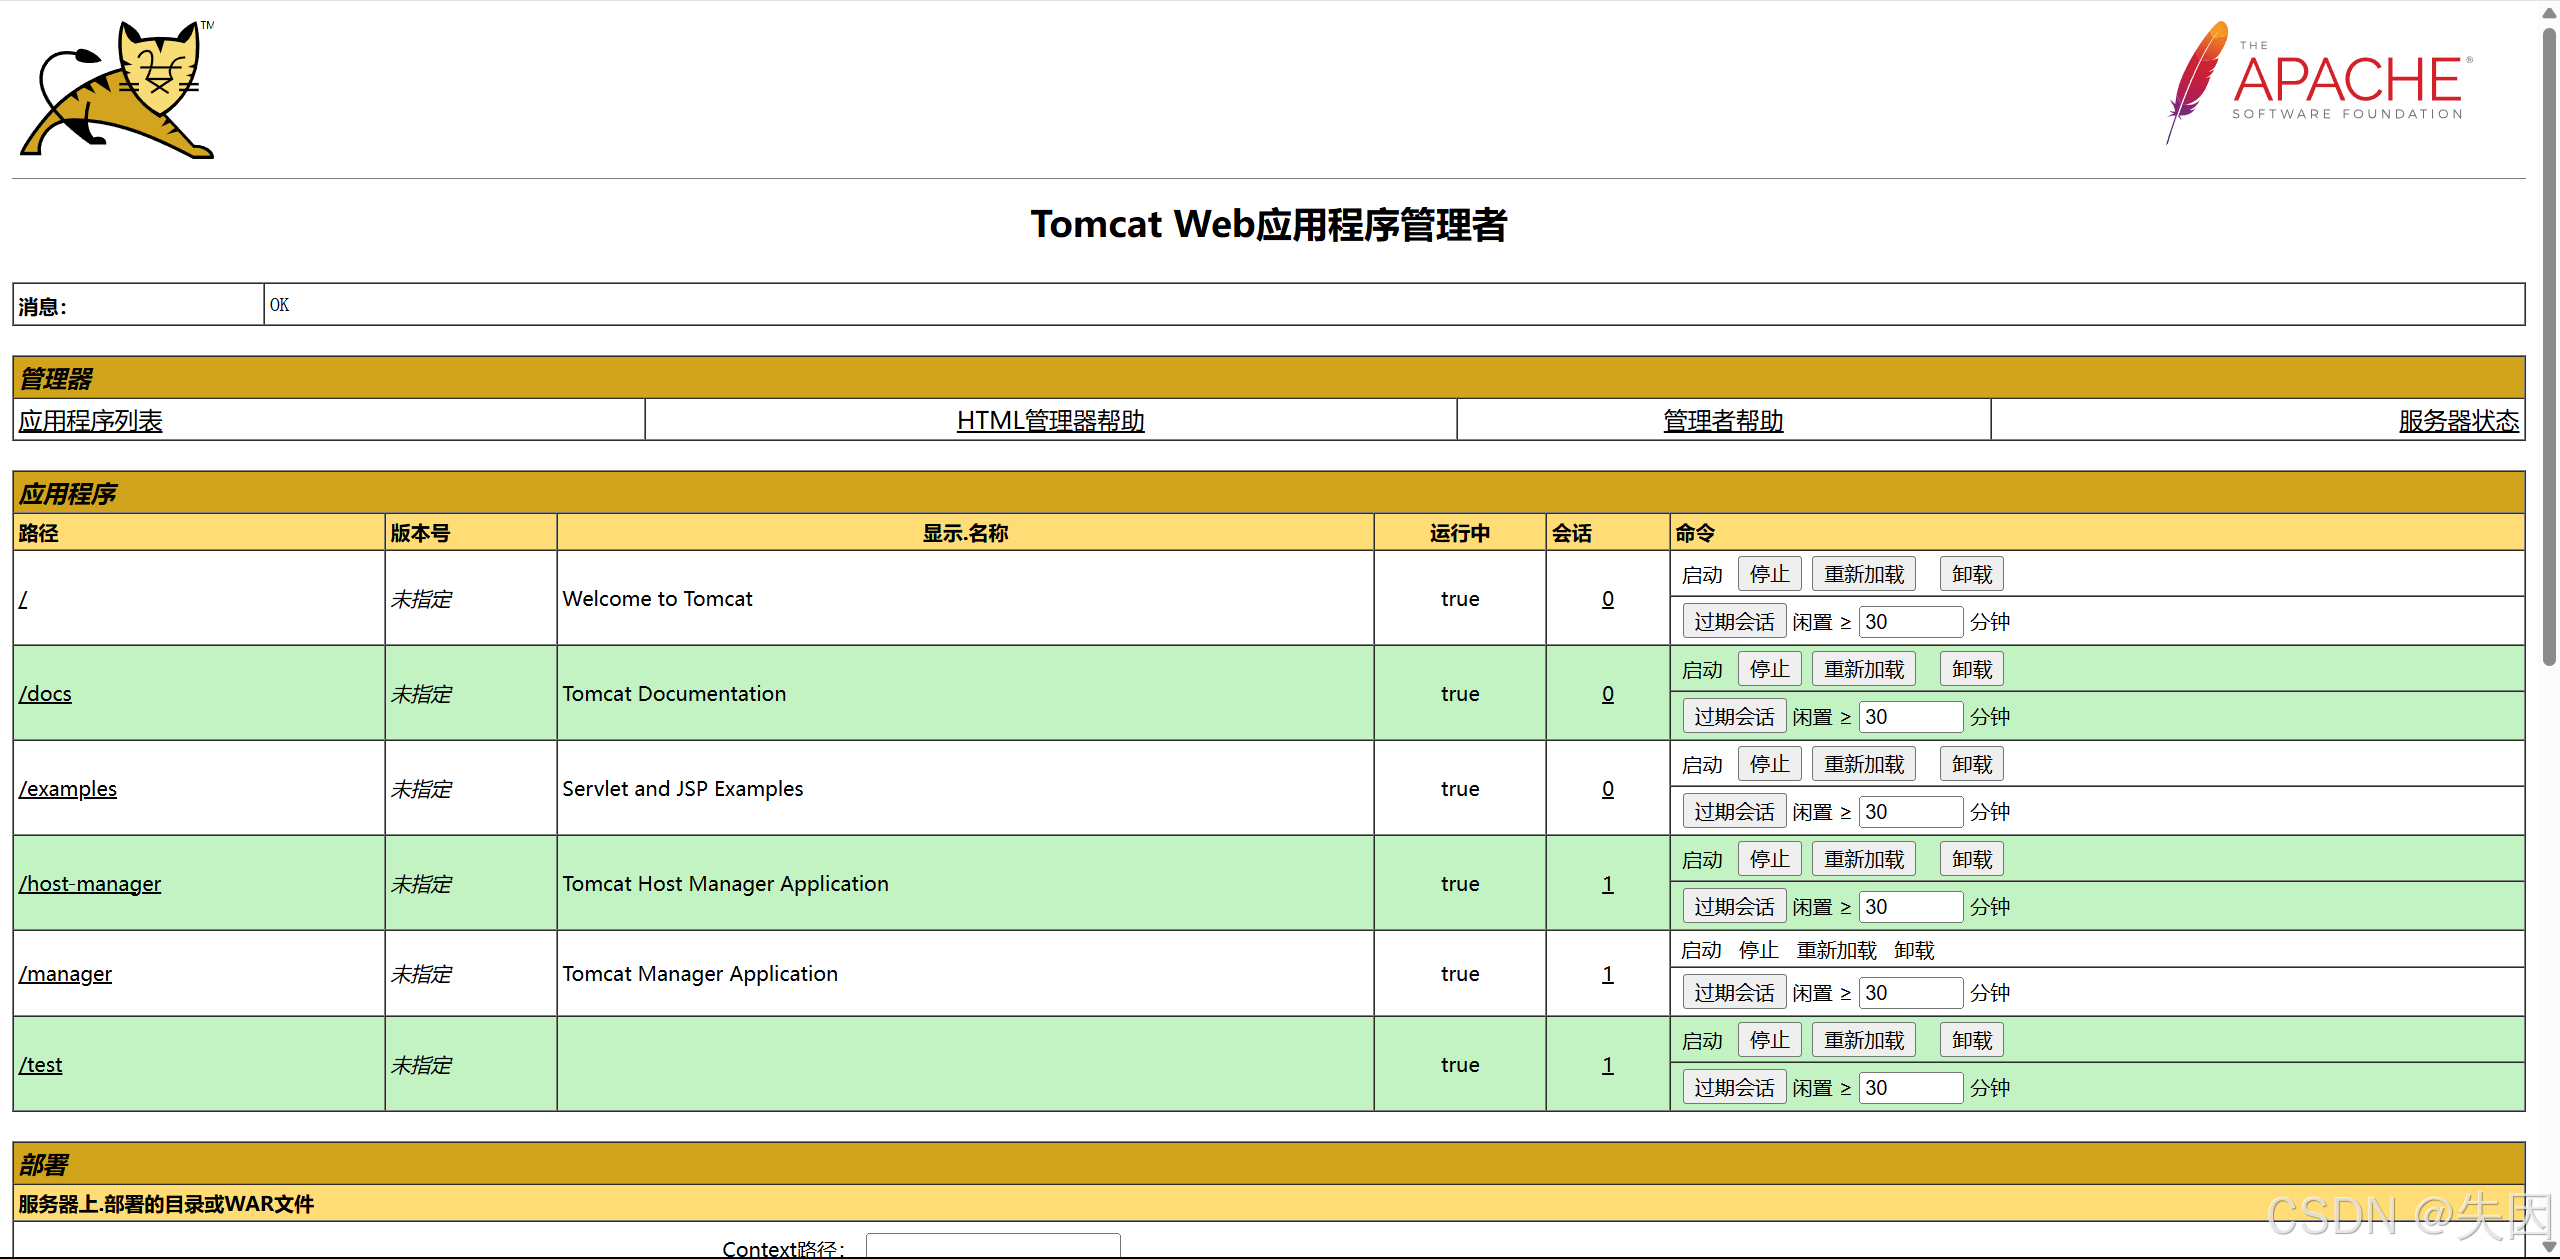Open the /examples application link
2560x1259 pixels.
[x=67, y=788]
